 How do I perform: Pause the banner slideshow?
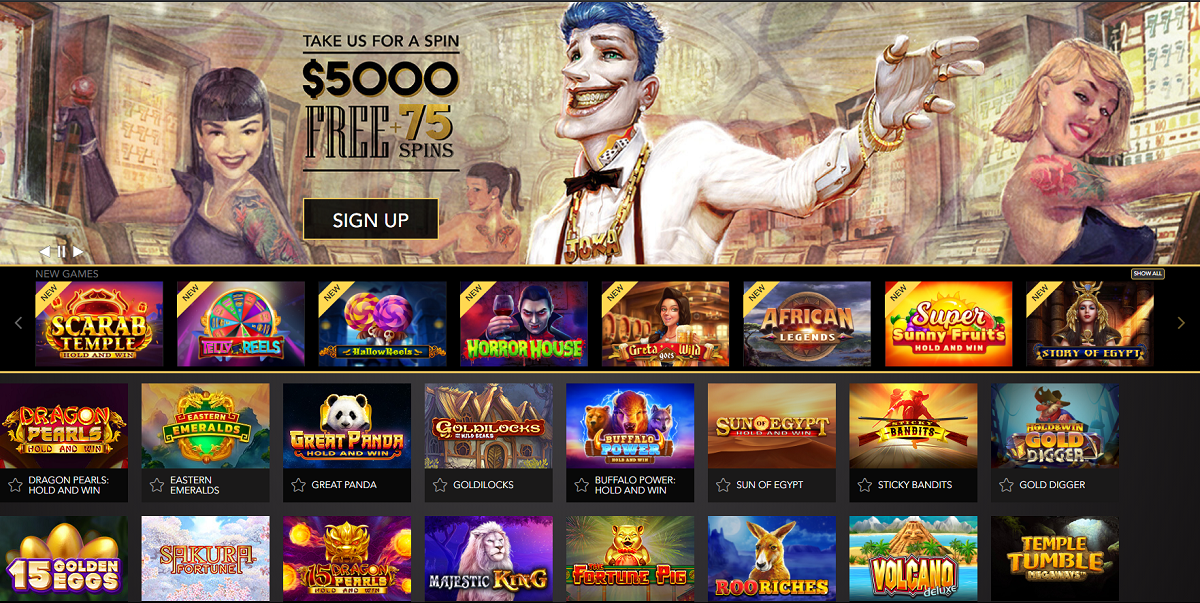tap(61, 252)
